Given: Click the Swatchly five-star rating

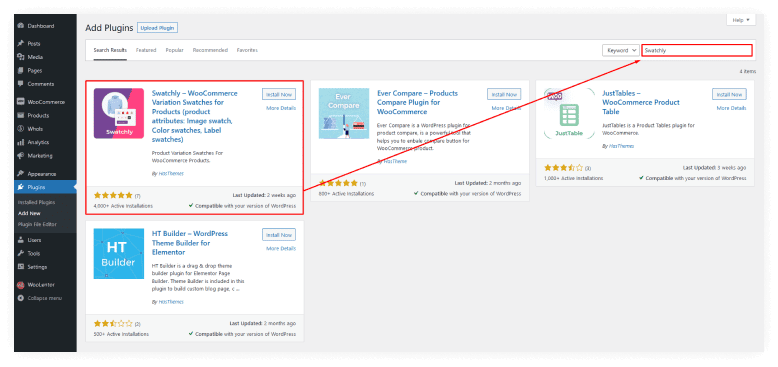Looking at the screenshot, I should (113, 195).
